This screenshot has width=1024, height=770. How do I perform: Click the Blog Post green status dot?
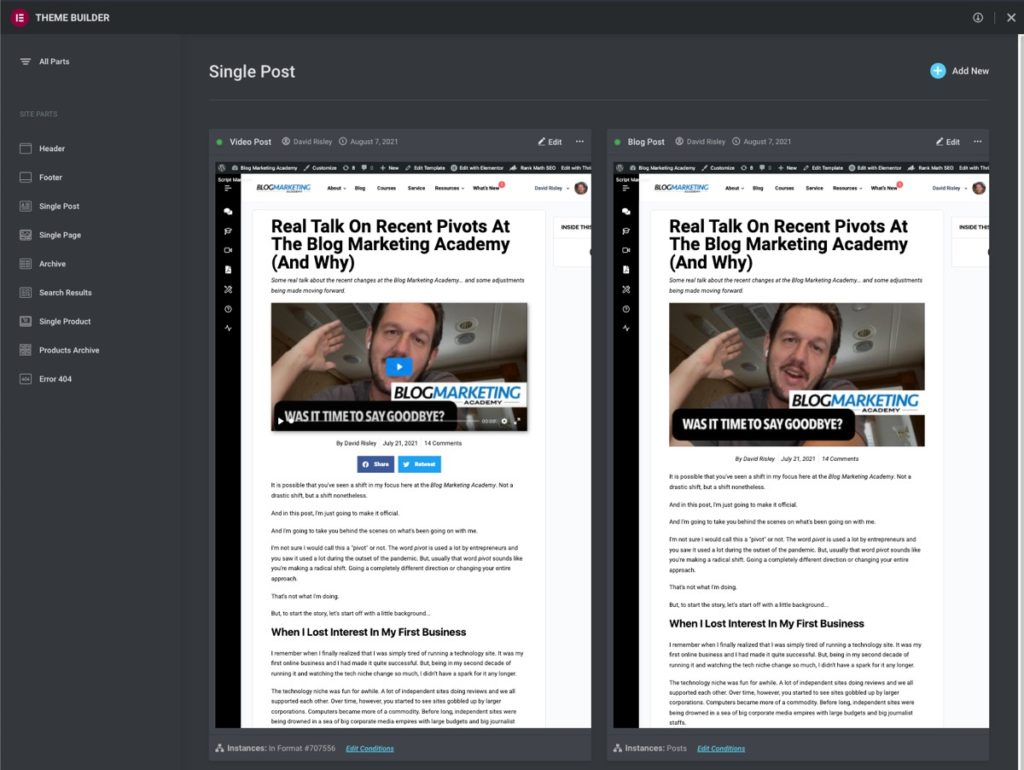pyautogui.click(x=617, y=142)
